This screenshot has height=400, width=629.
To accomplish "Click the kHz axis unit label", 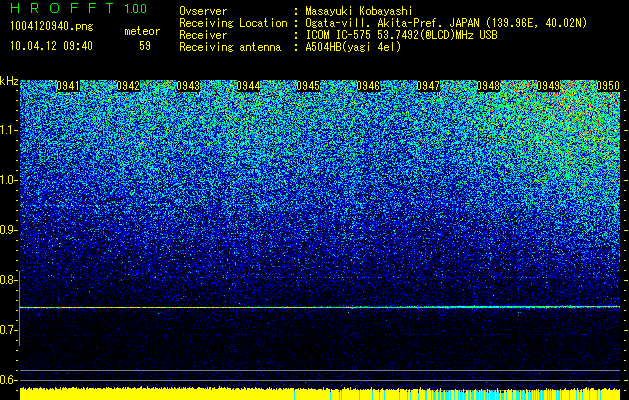I will tap(9, 81).
